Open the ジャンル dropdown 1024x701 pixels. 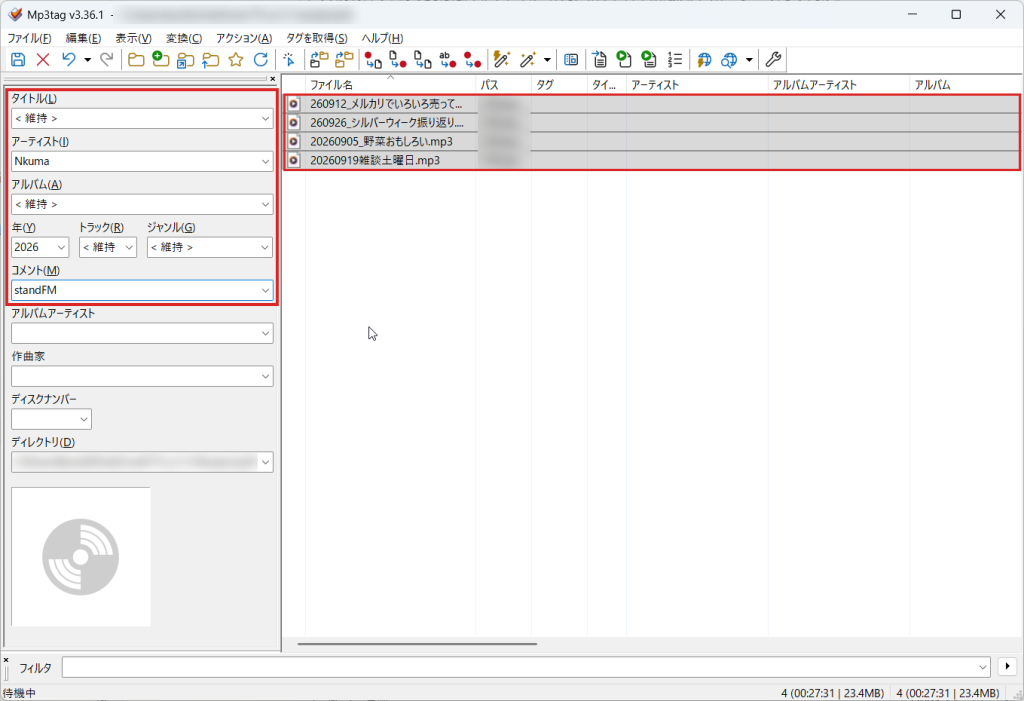tap(264, 248)
